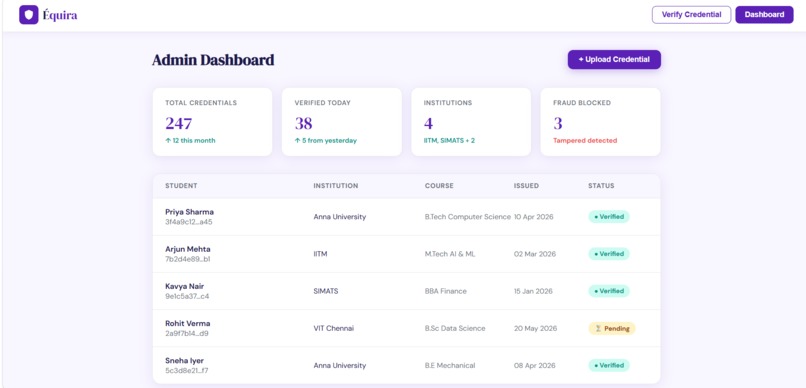806x388 pixels.
Task: Click the Équira brand name
Action: pos(60,15)
